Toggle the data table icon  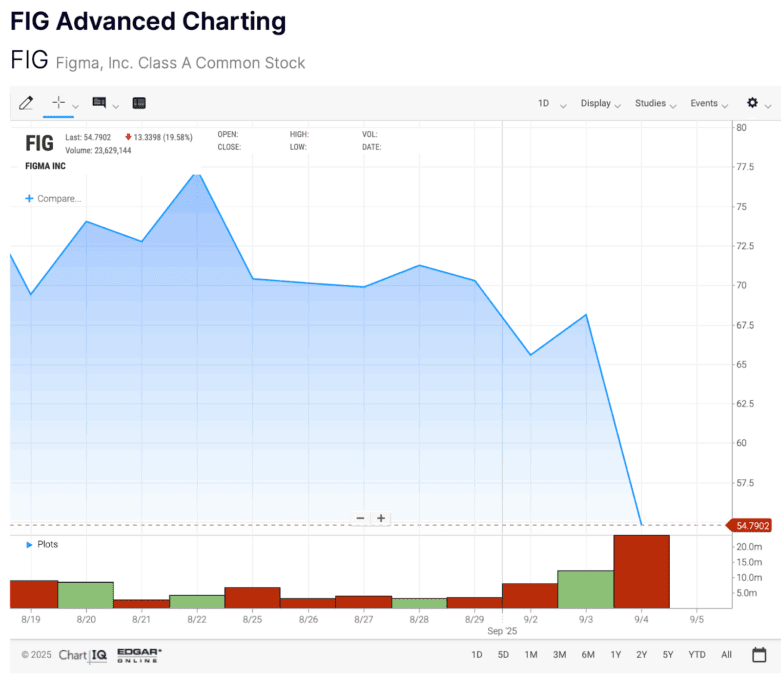tap(139, 103)
